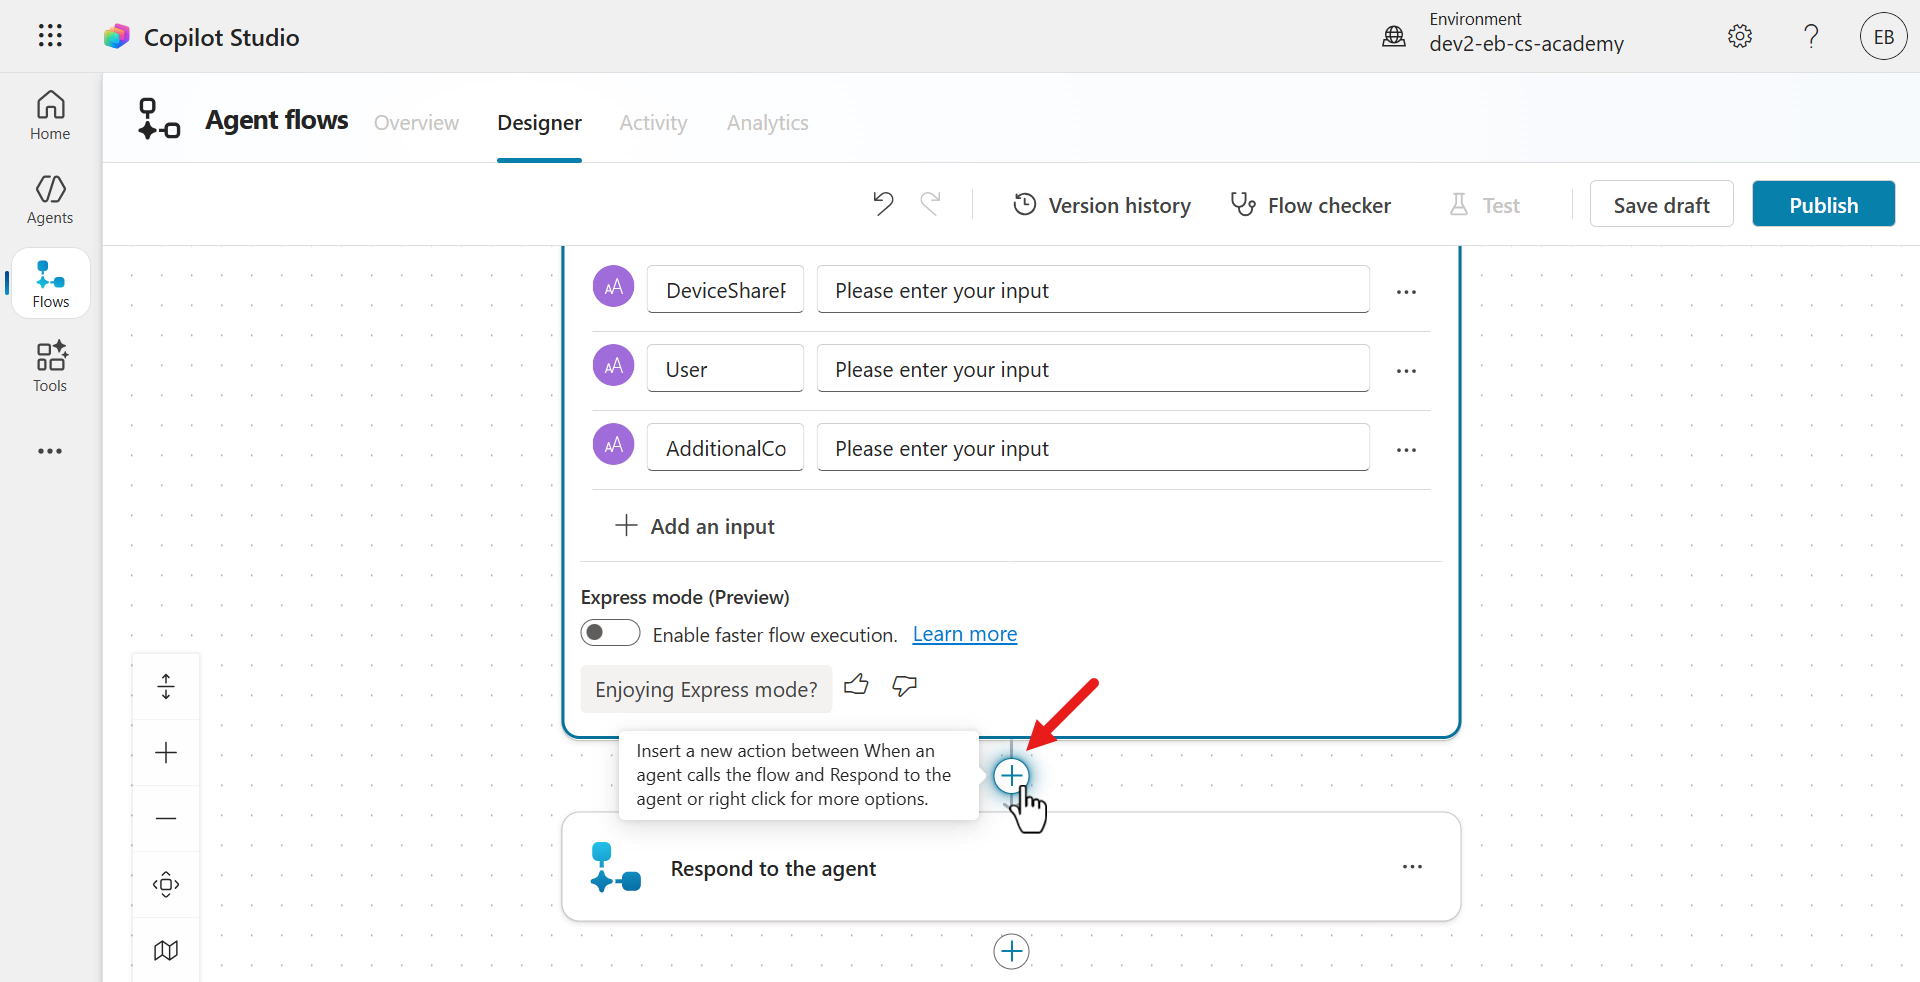This screenshot has height=982, width=1920.
Task: Zoom in on the canvas
Action: (x=166, y=753)
